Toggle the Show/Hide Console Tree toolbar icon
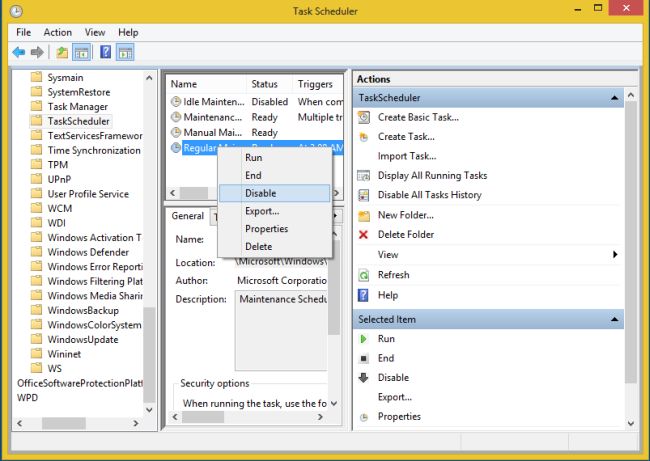 coord(82,53)
